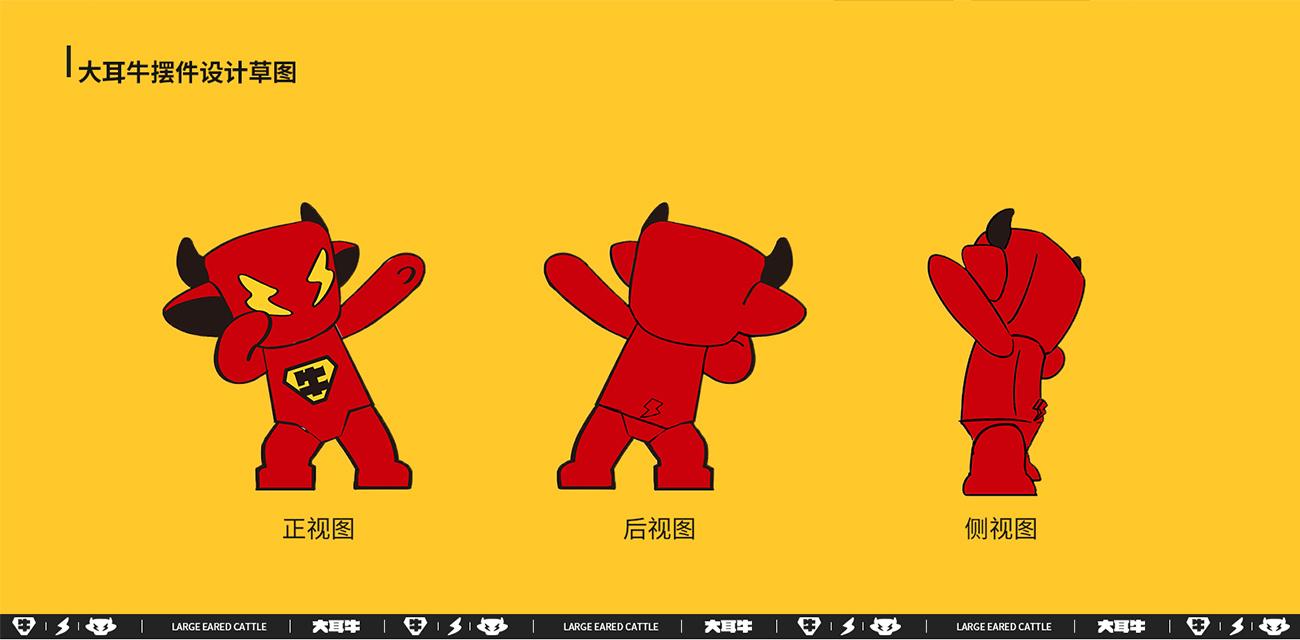The width and height of the screenshot is (1300, 640).
Task: Click the 大耳牛摆件设计草图 title
Action: 187,72
